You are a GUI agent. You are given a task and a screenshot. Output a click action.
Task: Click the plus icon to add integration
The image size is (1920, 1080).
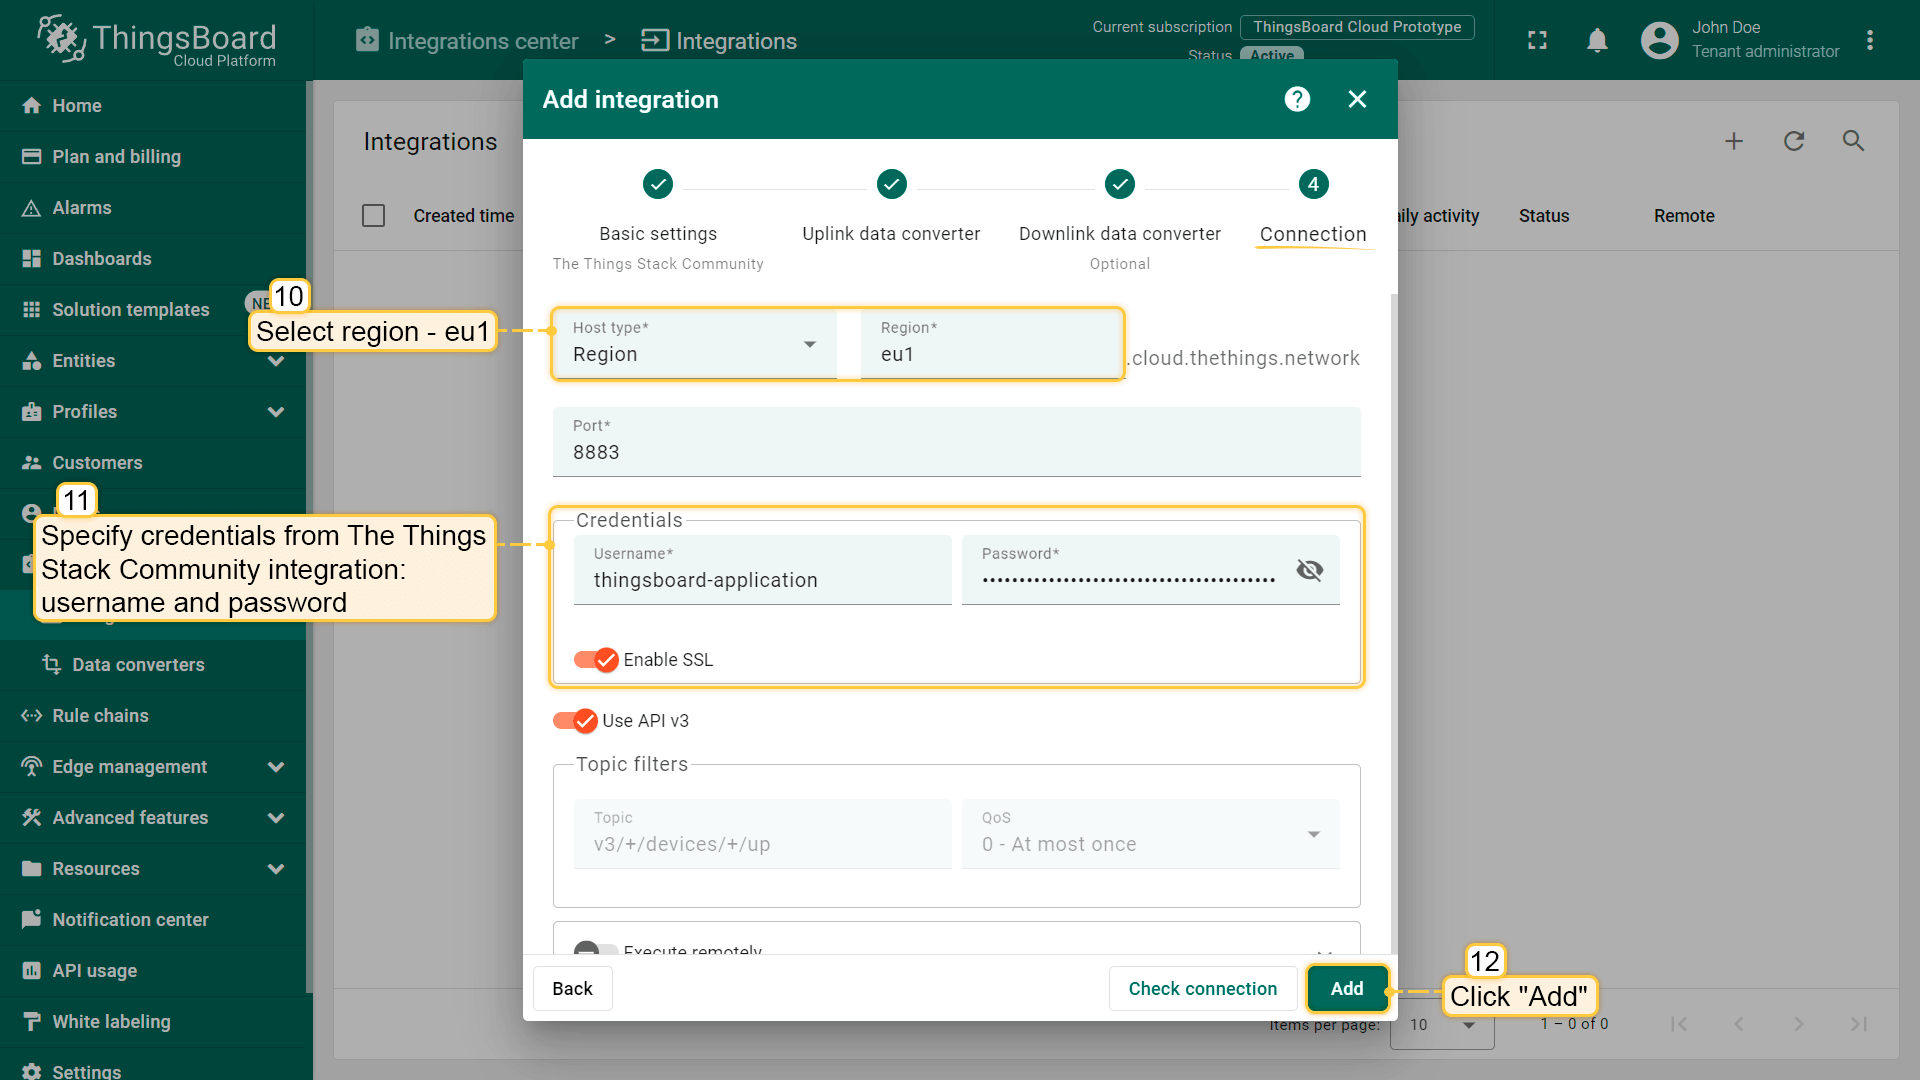click(1733, 141)
